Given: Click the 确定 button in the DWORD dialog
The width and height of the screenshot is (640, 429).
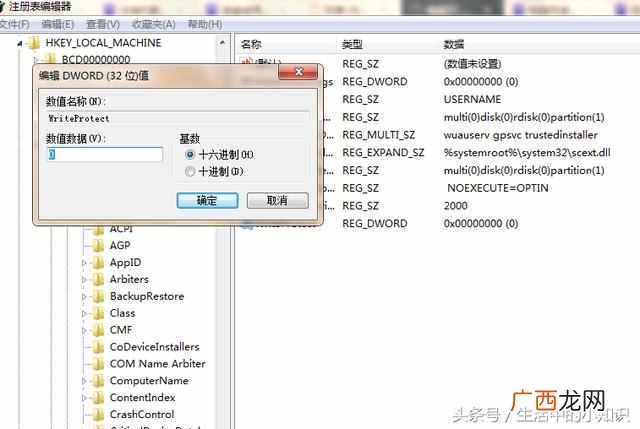Looking at the screenshot, I should click(207, 200).
